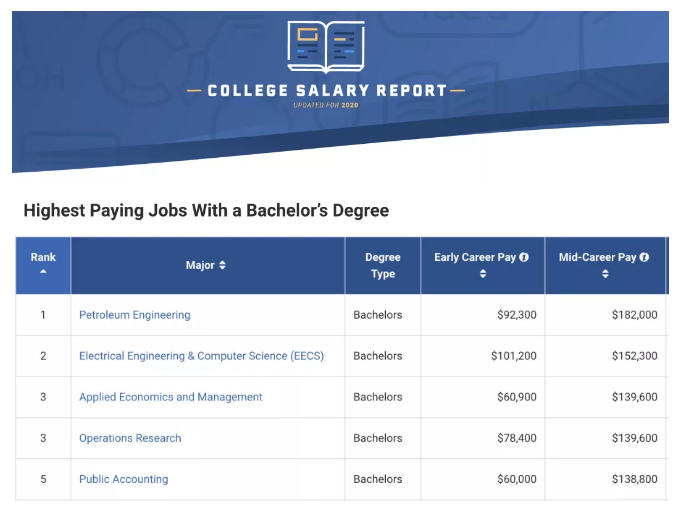Click the open book logo icon
690x506 pixels.
pyautogui.click(x=326, y=47)
